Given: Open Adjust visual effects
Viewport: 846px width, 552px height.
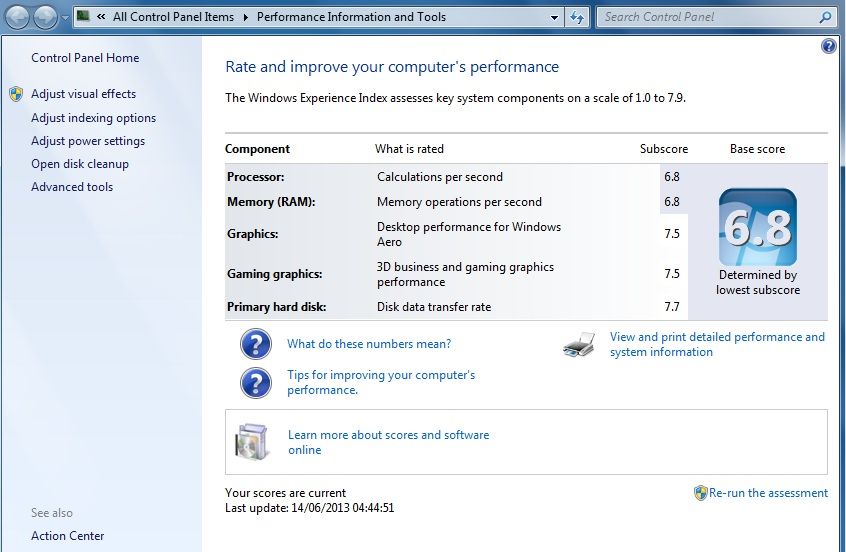Looking at the screenshot, I should 83,94.
